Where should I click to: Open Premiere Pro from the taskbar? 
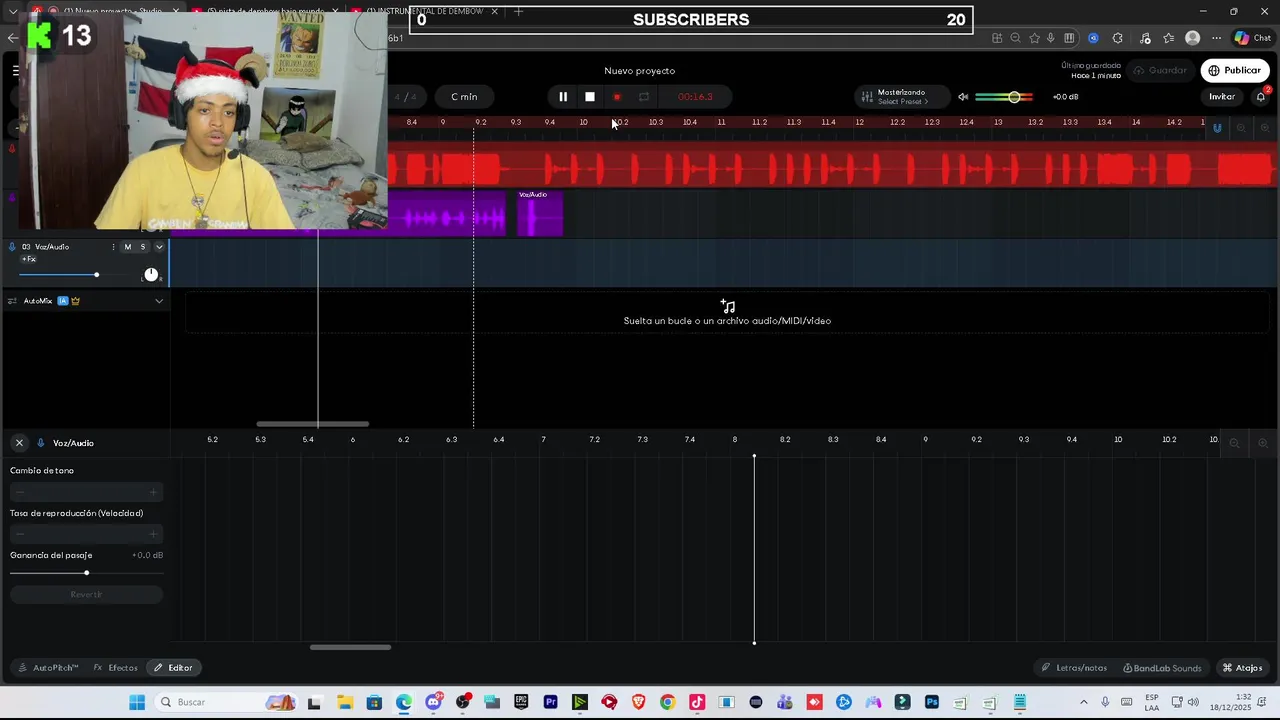[x=550, y=702]
